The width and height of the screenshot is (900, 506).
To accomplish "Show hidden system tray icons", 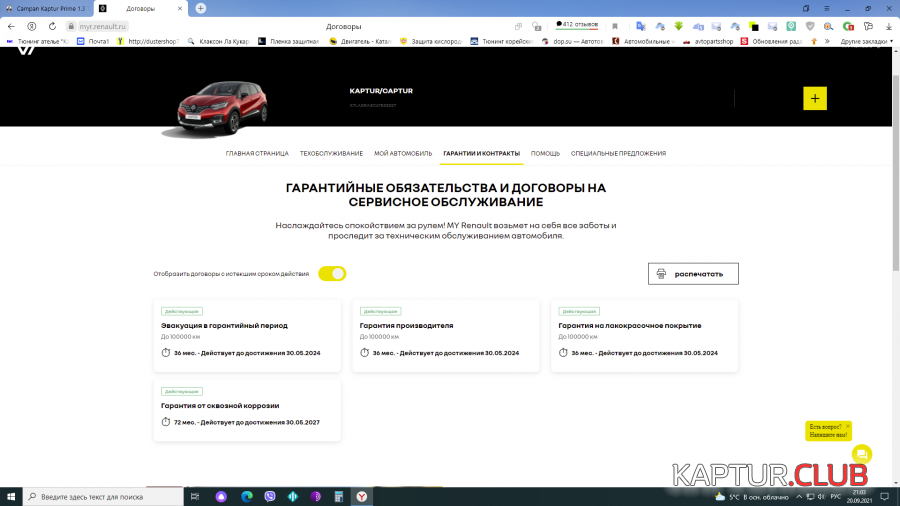I will 799,497.
